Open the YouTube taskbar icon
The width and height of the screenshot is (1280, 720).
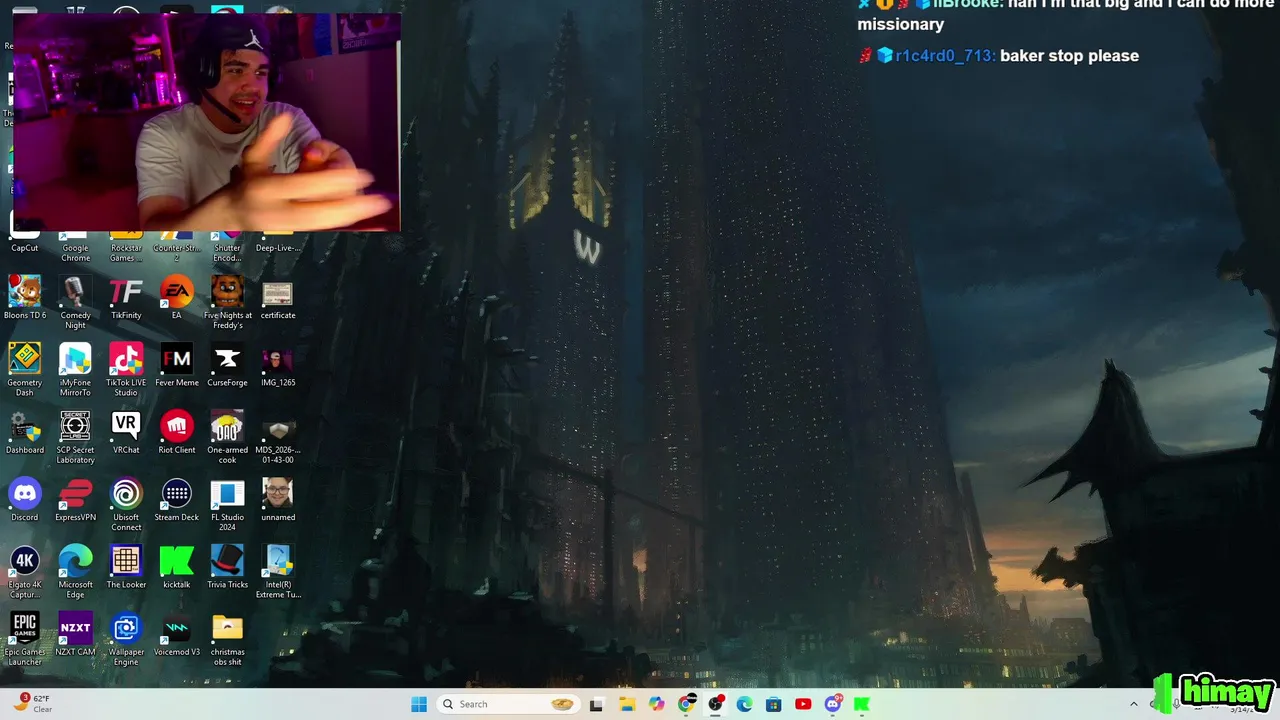click(803, 704)
